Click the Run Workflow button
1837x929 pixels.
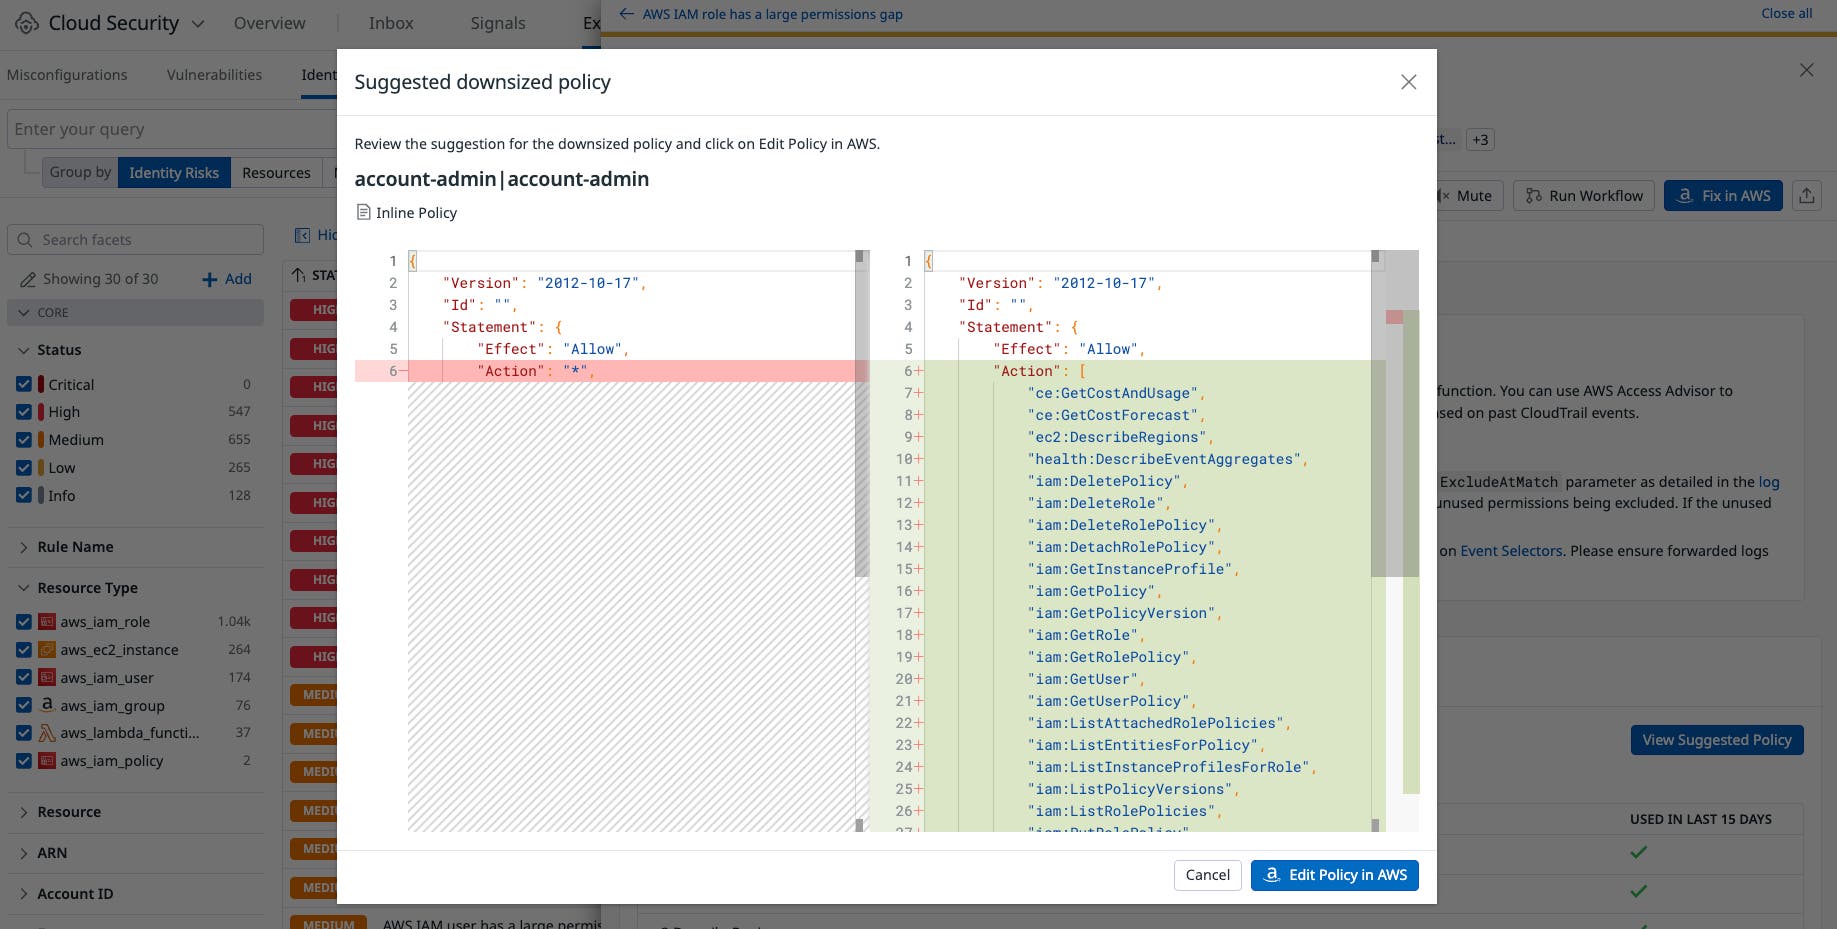click(1584, 196)
